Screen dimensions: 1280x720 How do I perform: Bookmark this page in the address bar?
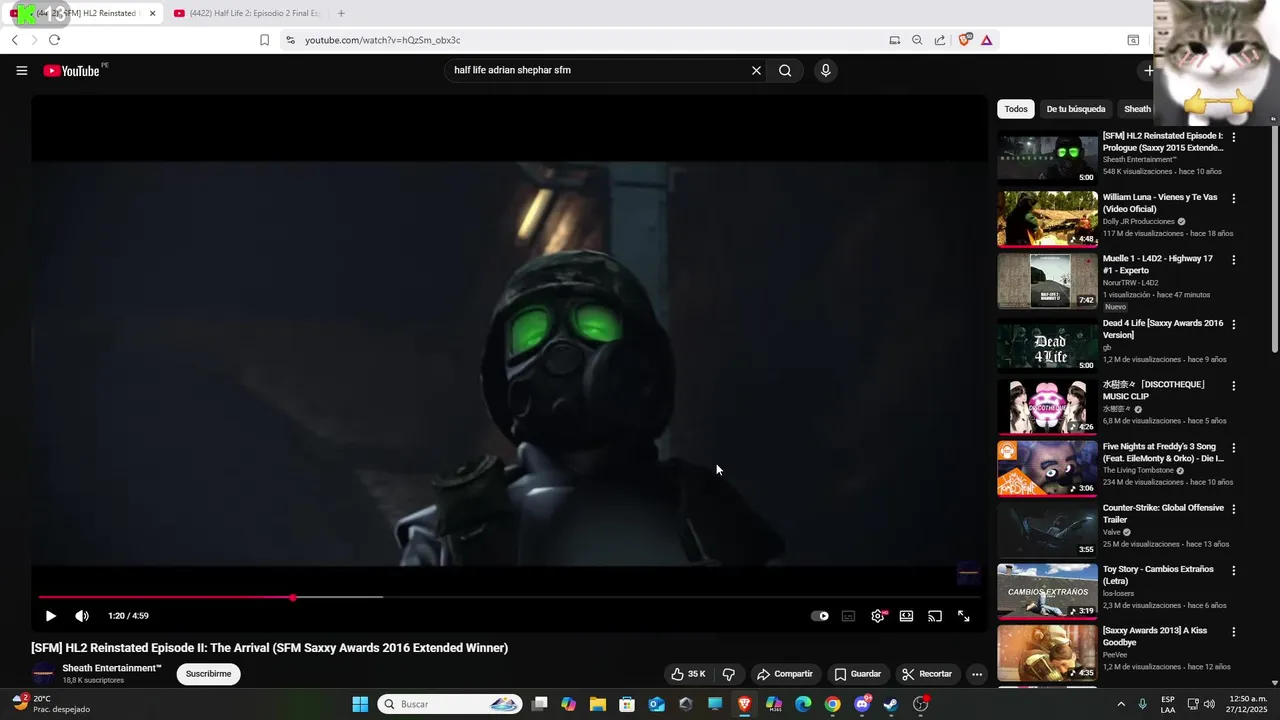(x=264, y=40)
